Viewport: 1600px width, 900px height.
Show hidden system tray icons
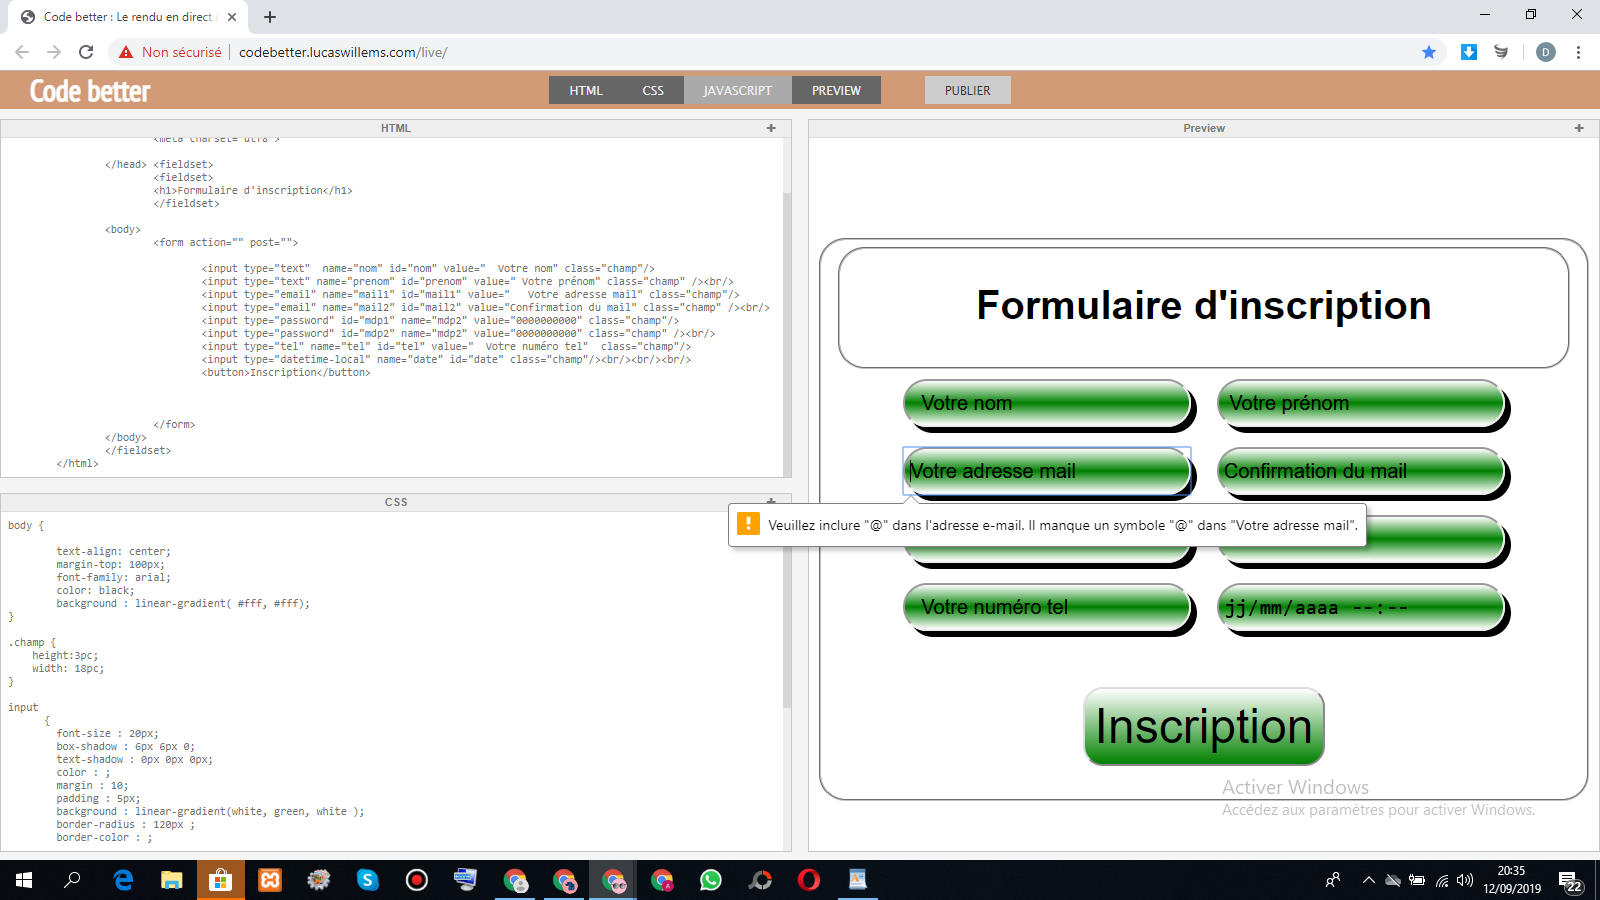[x=1368, y=880]
